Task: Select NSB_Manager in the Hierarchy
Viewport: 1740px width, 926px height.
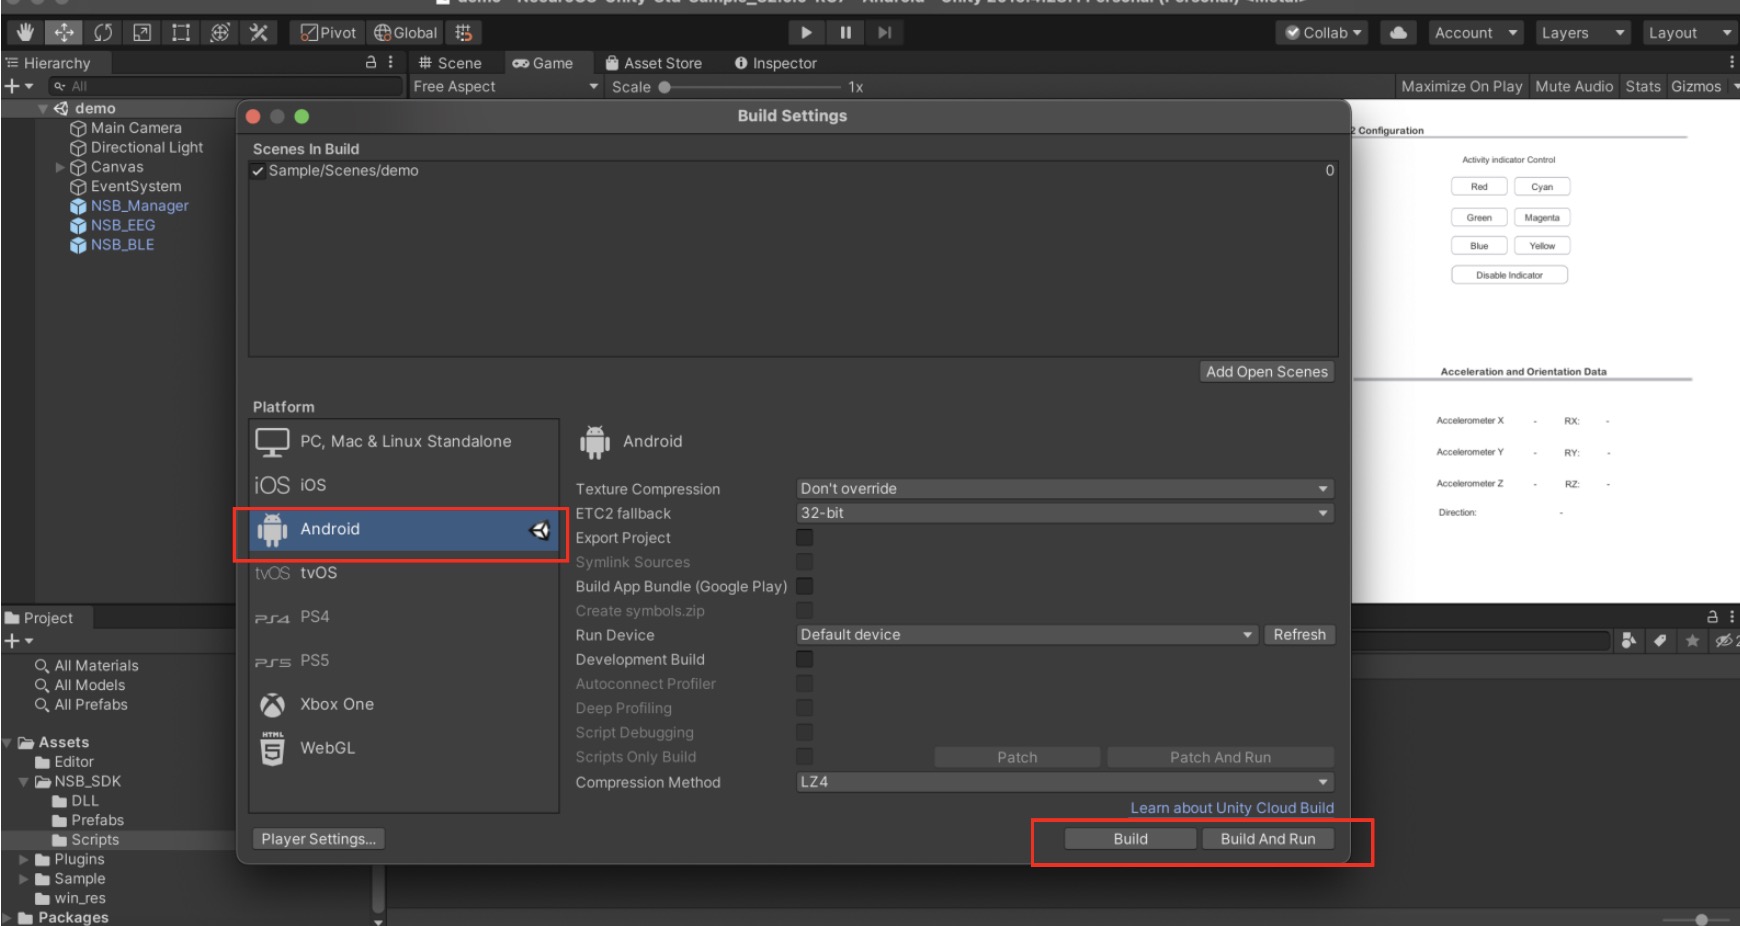Action: tap(138, 205)
